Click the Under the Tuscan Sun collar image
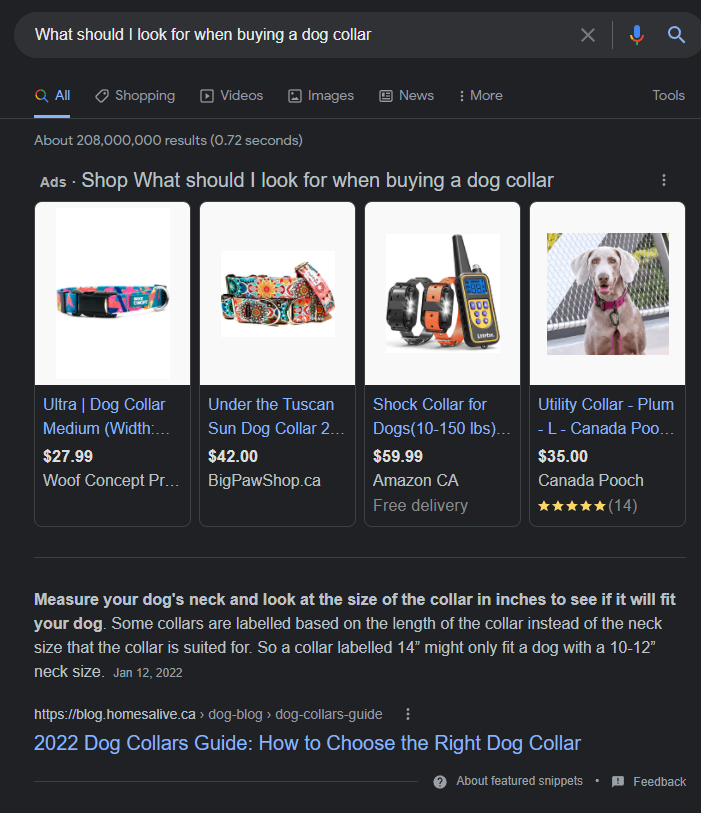Image resolution: width=701 pixels, height=813 pixels. click(277, 294)
